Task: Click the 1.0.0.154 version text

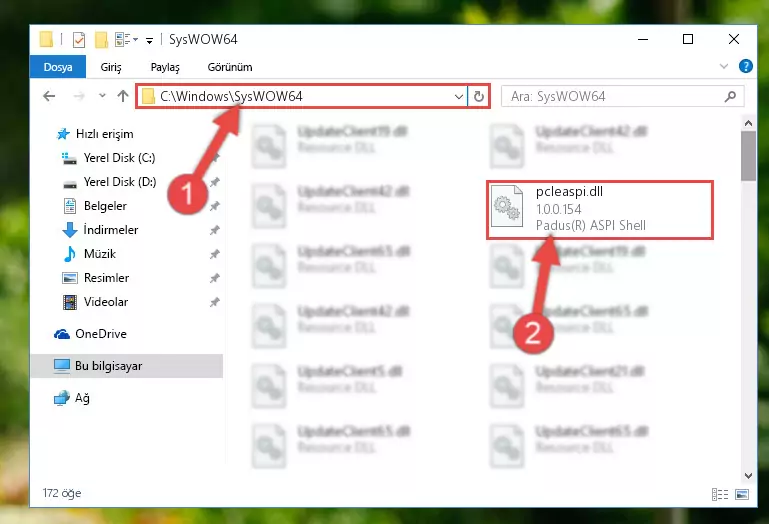Action: click(x=559, y=210)
